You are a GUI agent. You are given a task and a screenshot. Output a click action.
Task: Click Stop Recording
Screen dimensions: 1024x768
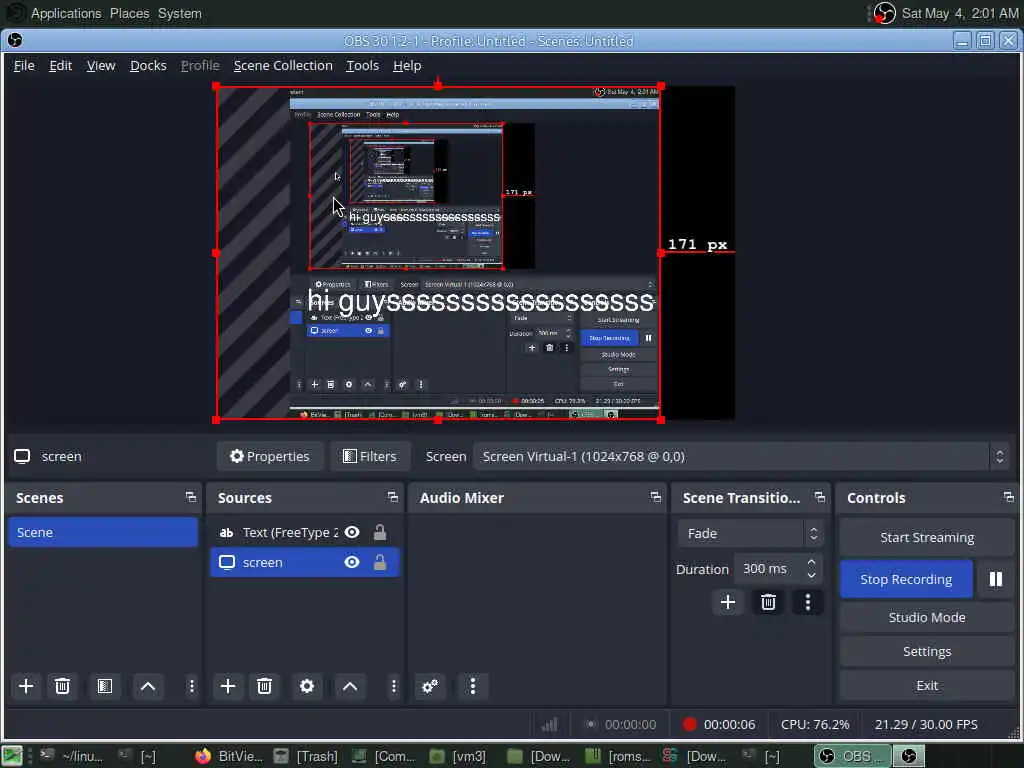click(x=906, y=579)
